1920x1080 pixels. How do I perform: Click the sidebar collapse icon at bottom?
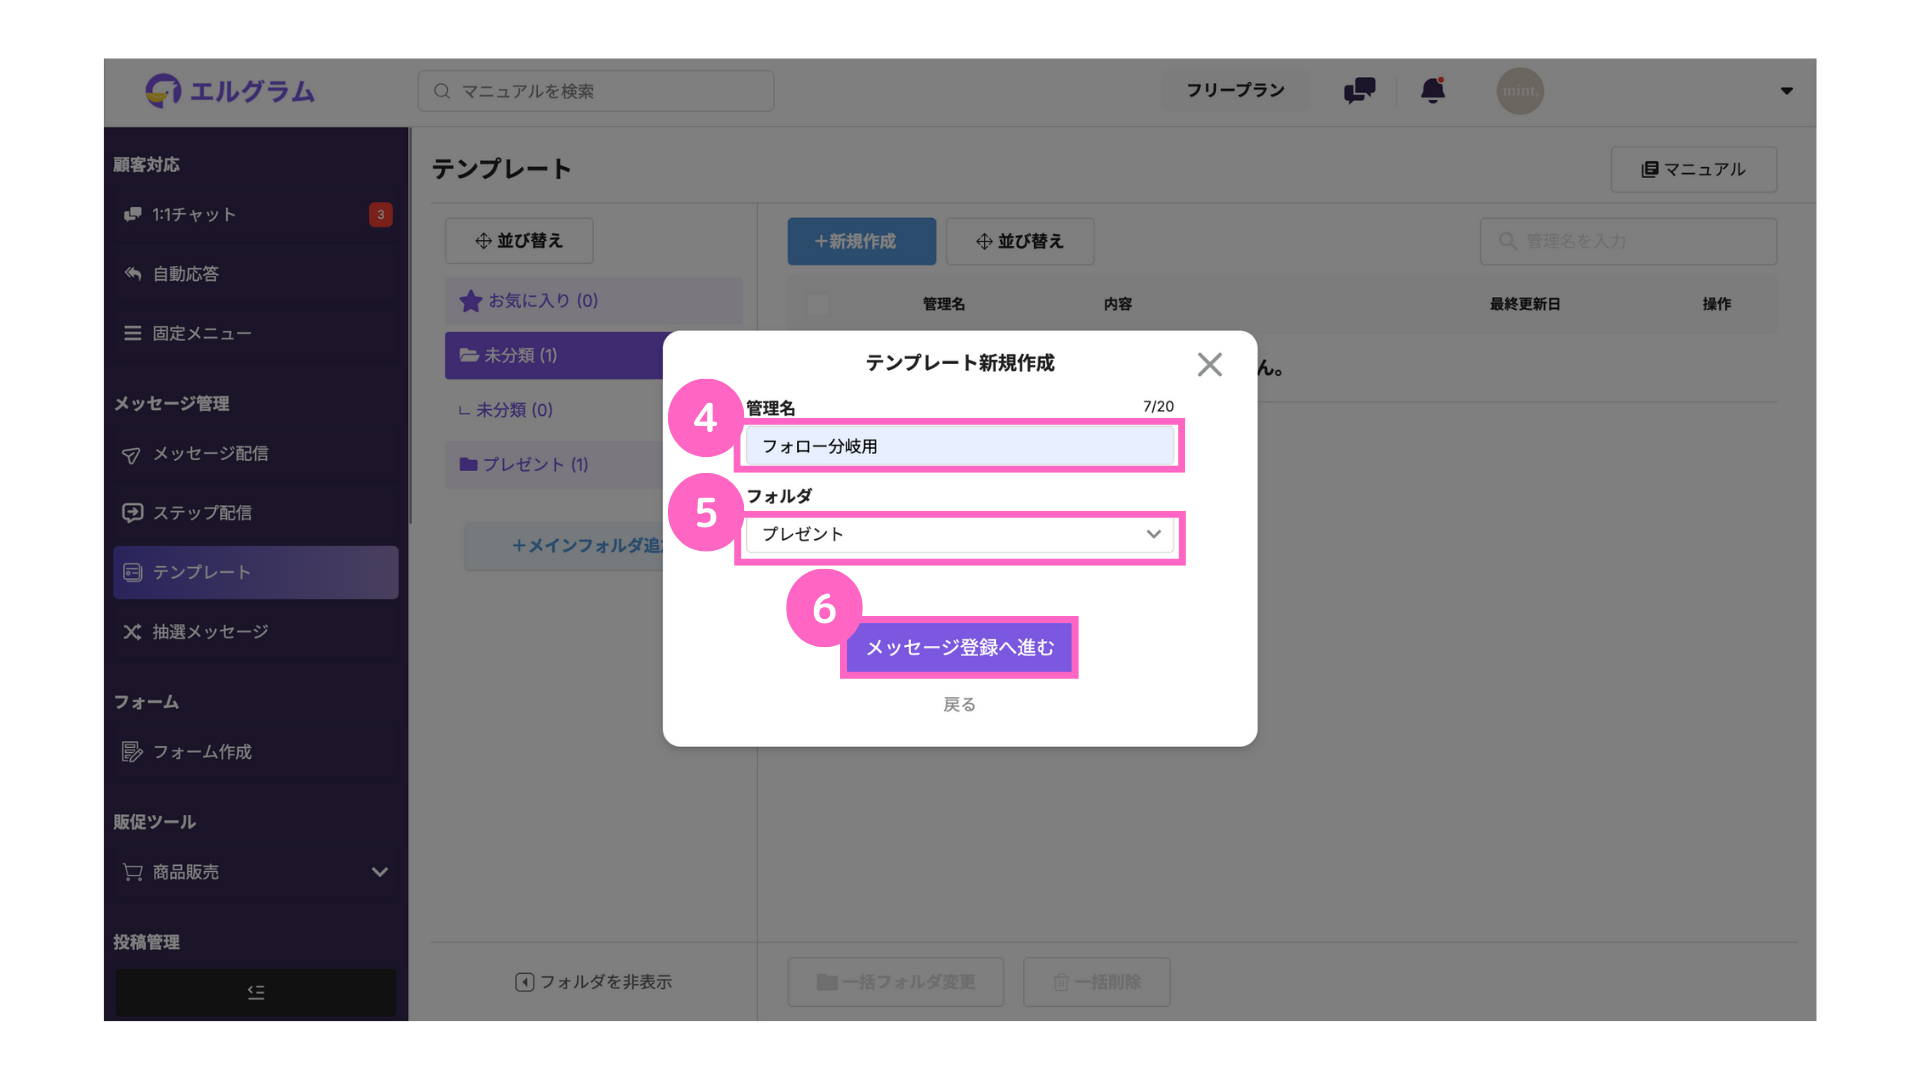coord(256,992)
